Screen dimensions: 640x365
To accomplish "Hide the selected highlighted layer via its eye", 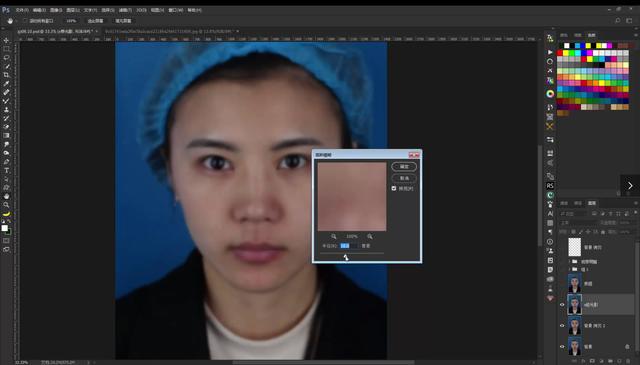I will pos(562,305).
